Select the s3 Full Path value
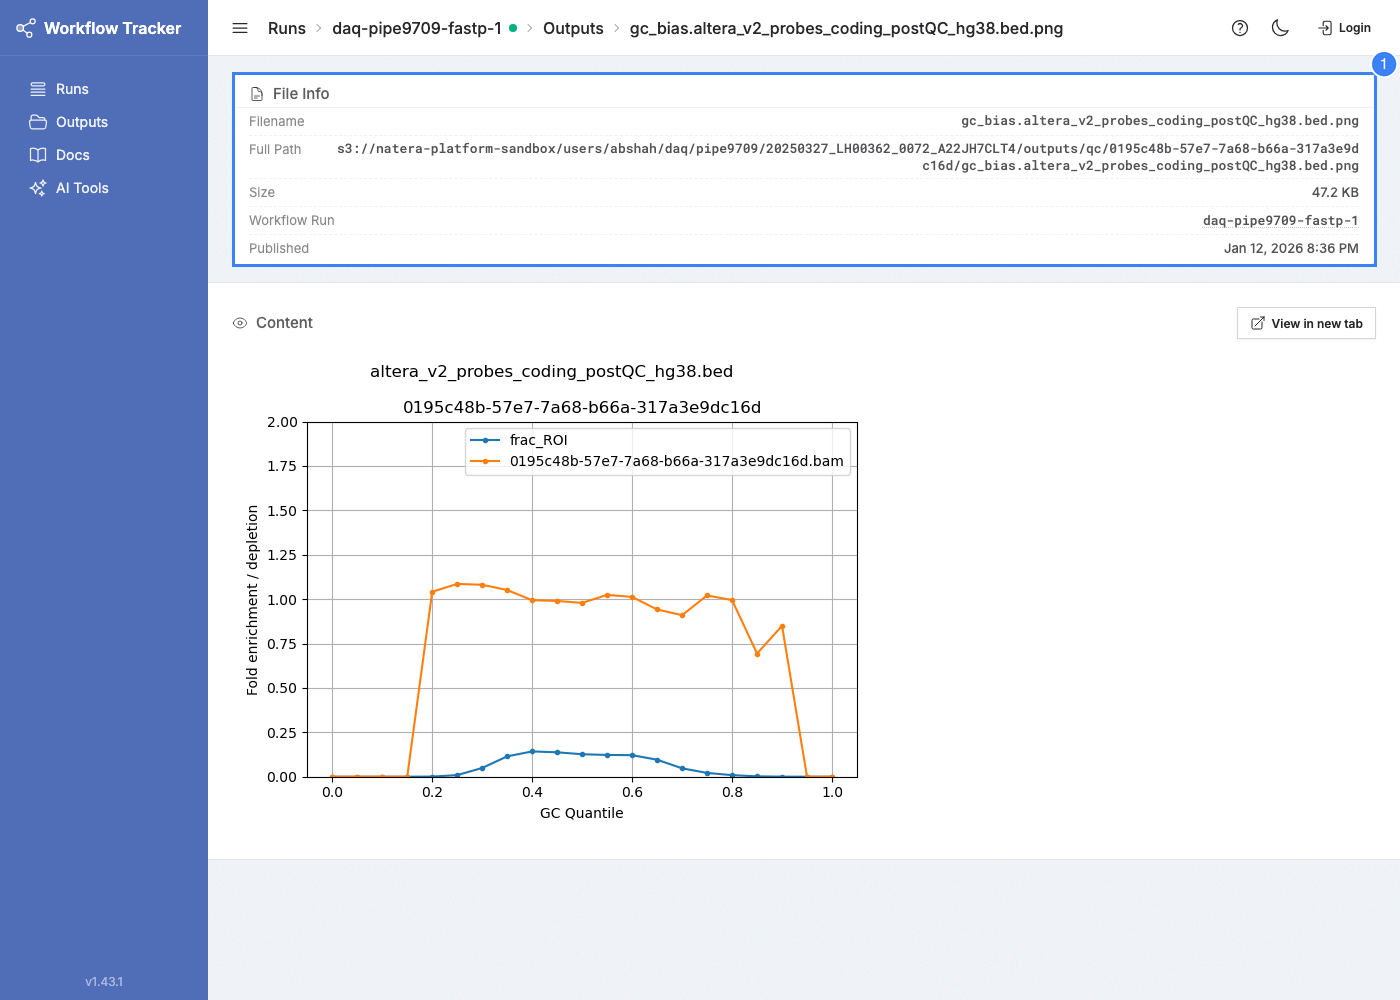Image resolution: width=1400 pixels, height=1000 pixels. coord(848,157)
